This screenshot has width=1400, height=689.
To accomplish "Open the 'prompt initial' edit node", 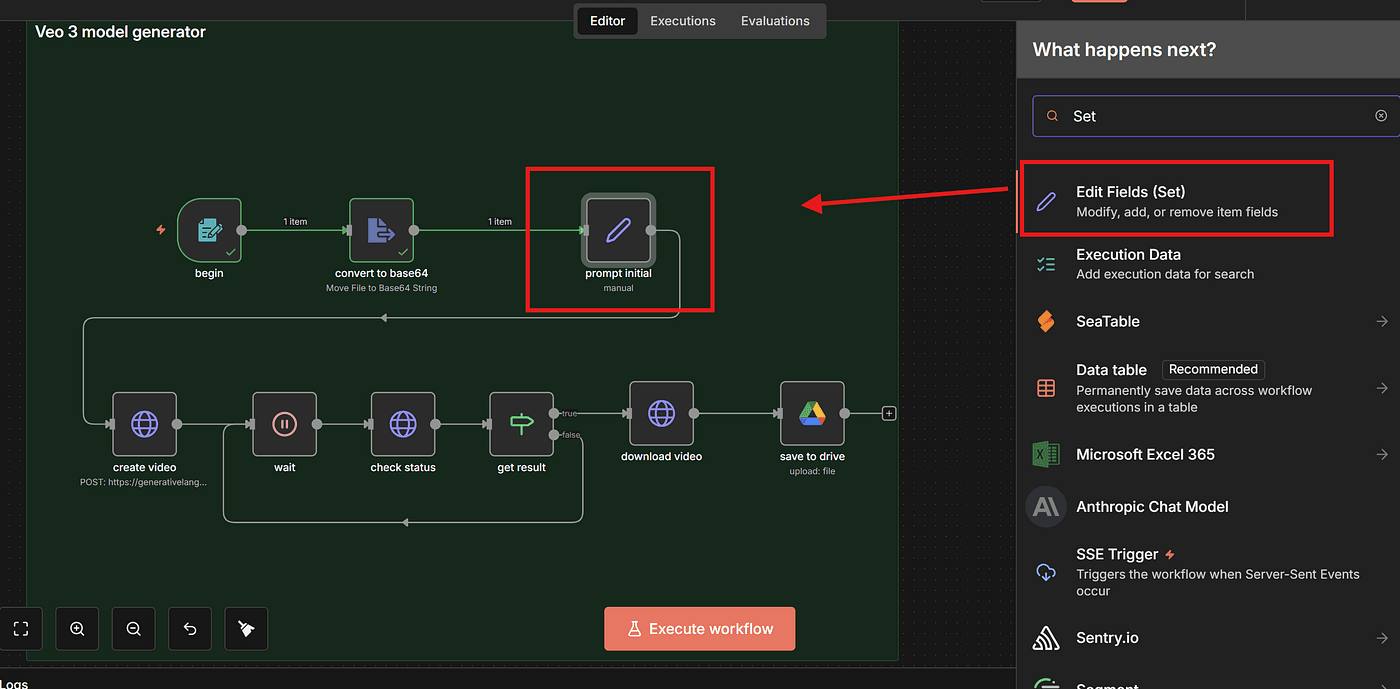I will (618, 231).
